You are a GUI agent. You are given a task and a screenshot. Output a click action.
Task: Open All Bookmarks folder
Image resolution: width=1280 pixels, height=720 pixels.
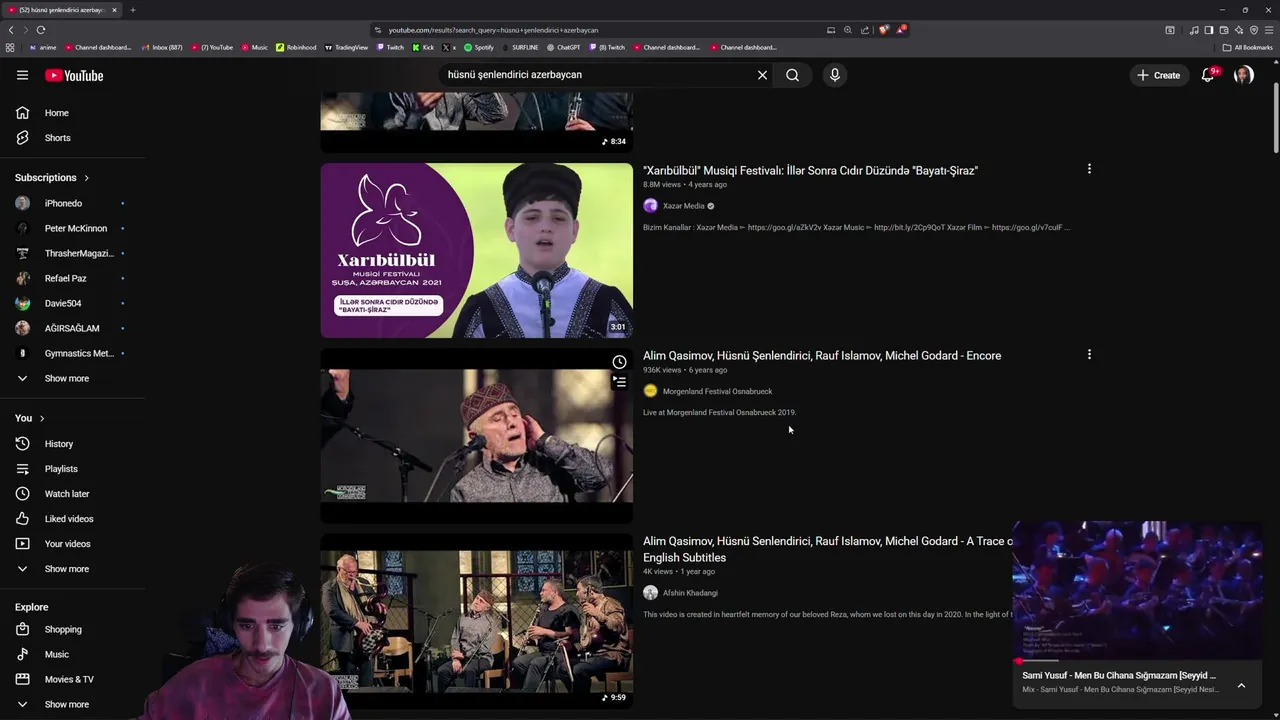tap(1248, 47)
